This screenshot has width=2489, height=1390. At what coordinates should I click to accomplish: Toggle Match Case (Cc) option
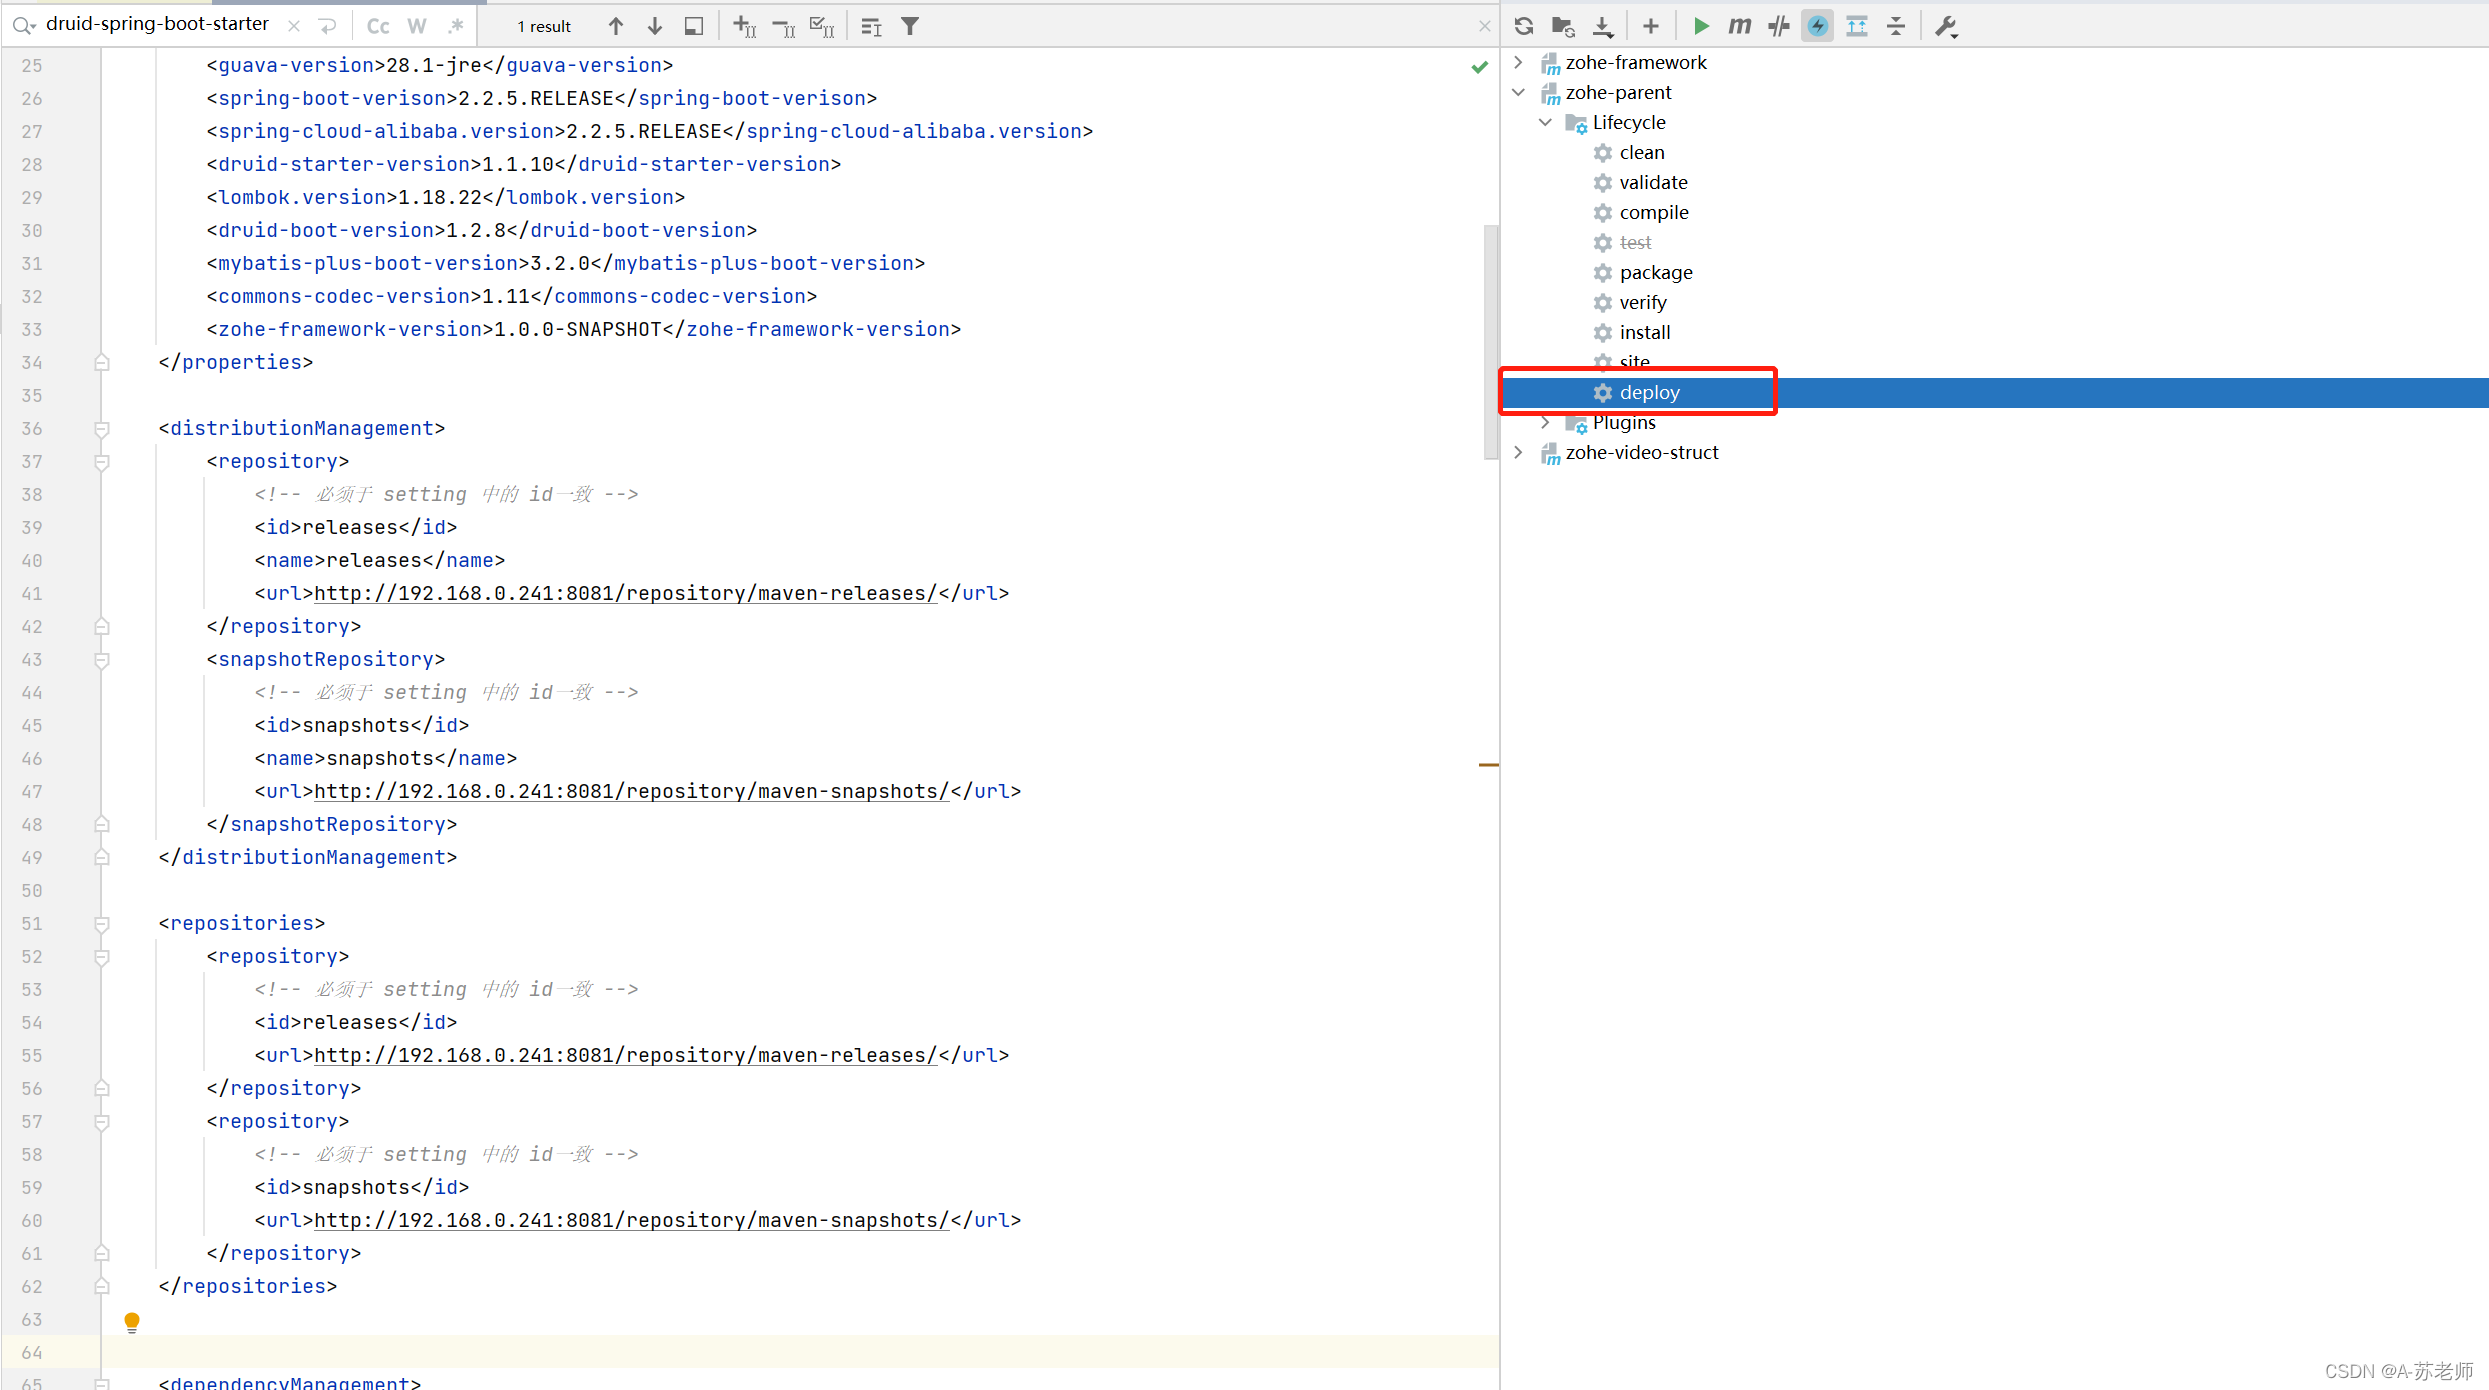pyautogui.click(x=378, y=26)
